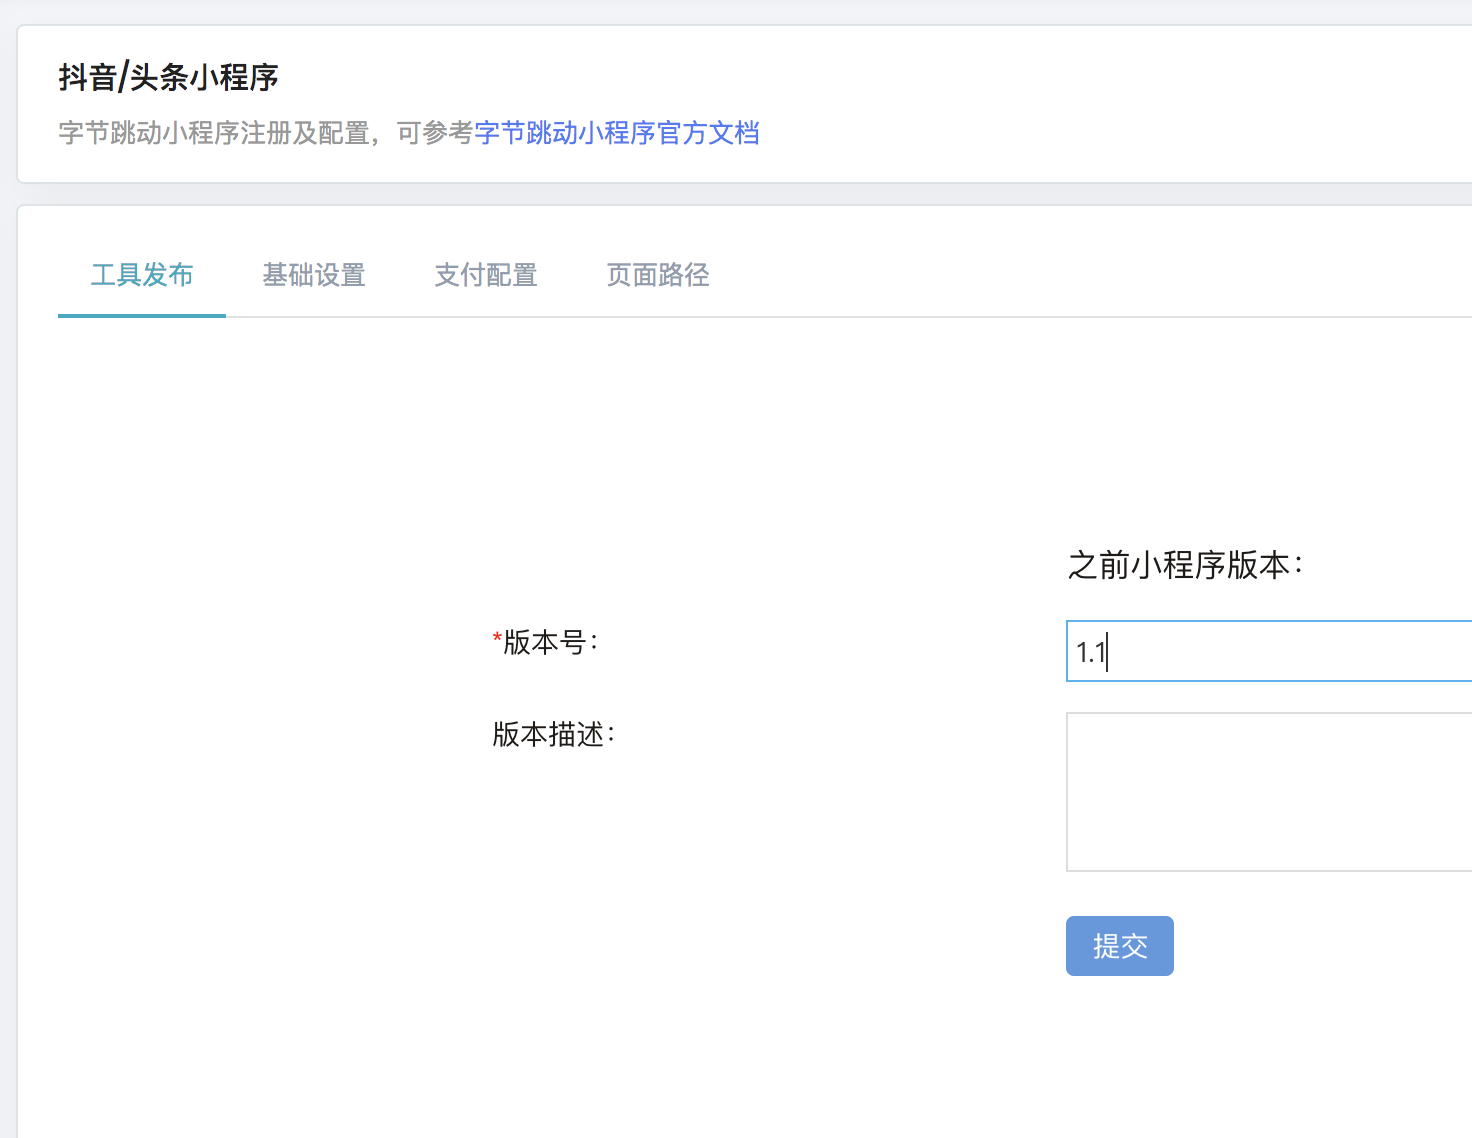Click the 之前小程序版本 label
Screen dimensions: 1472x1138
coord(1186,565)
